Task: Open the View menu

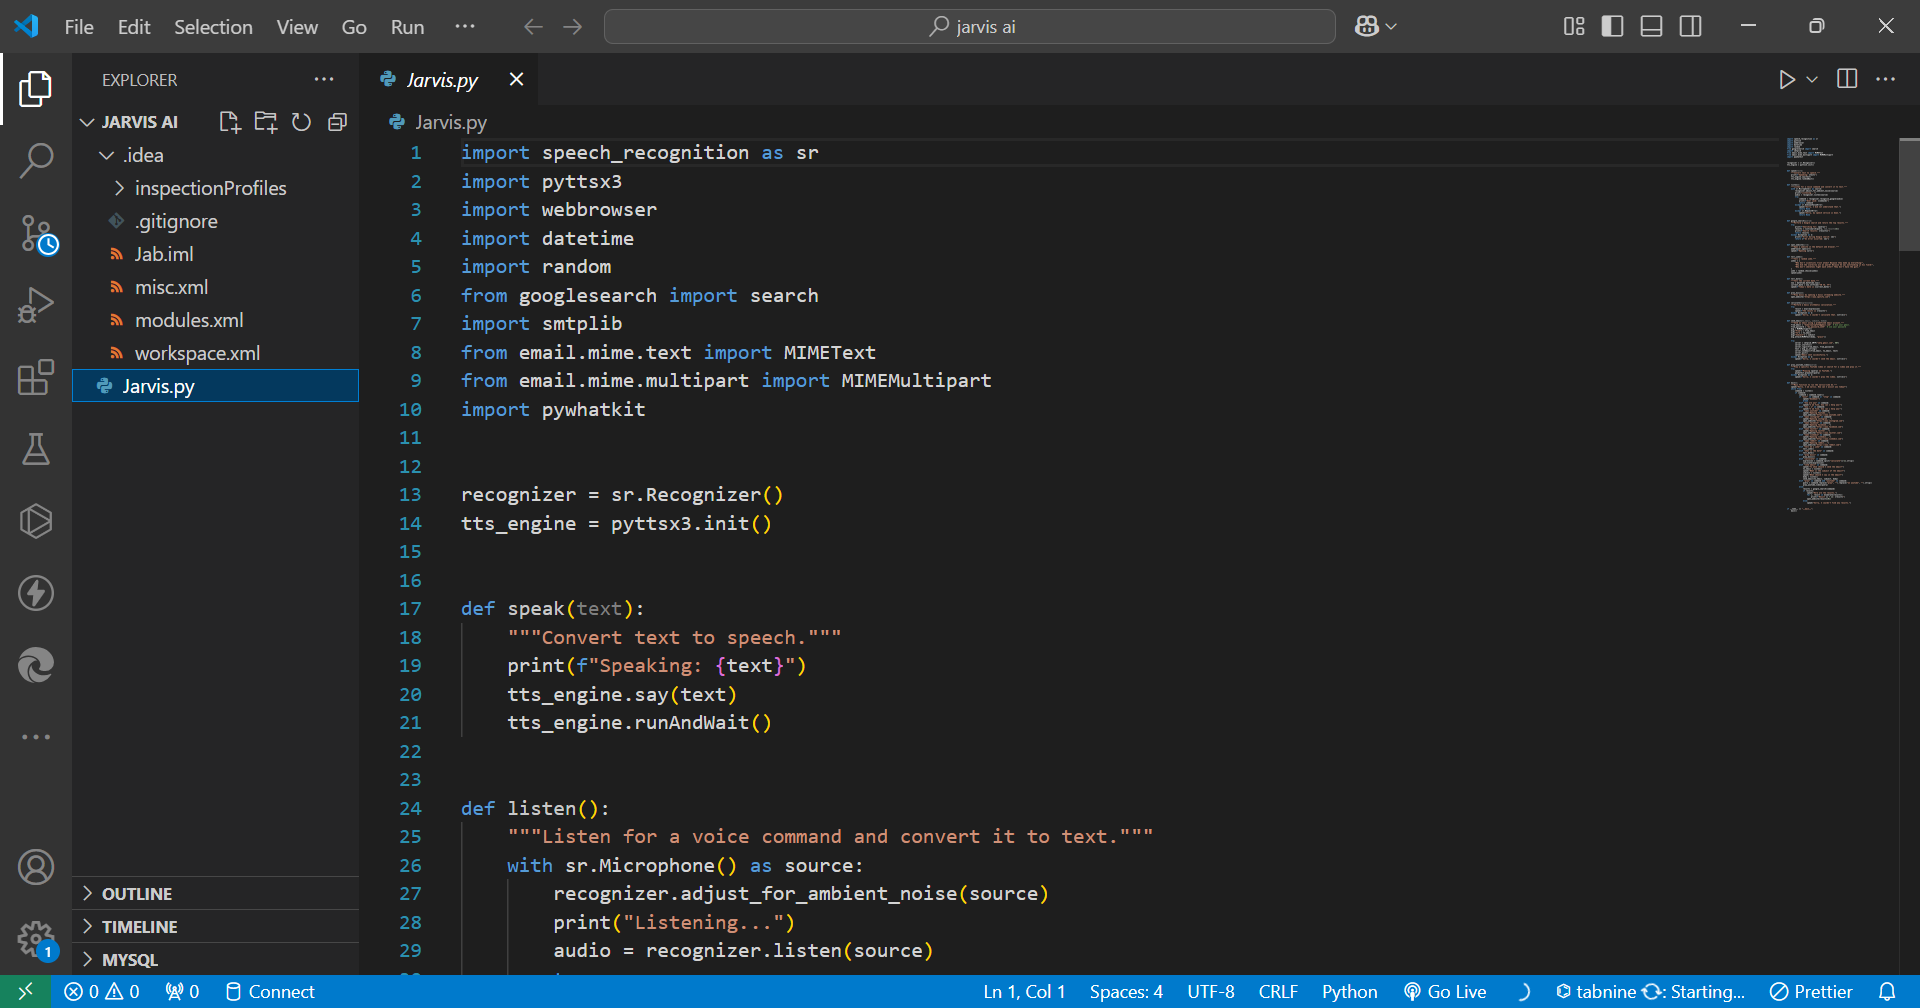Action: [297, 27]
